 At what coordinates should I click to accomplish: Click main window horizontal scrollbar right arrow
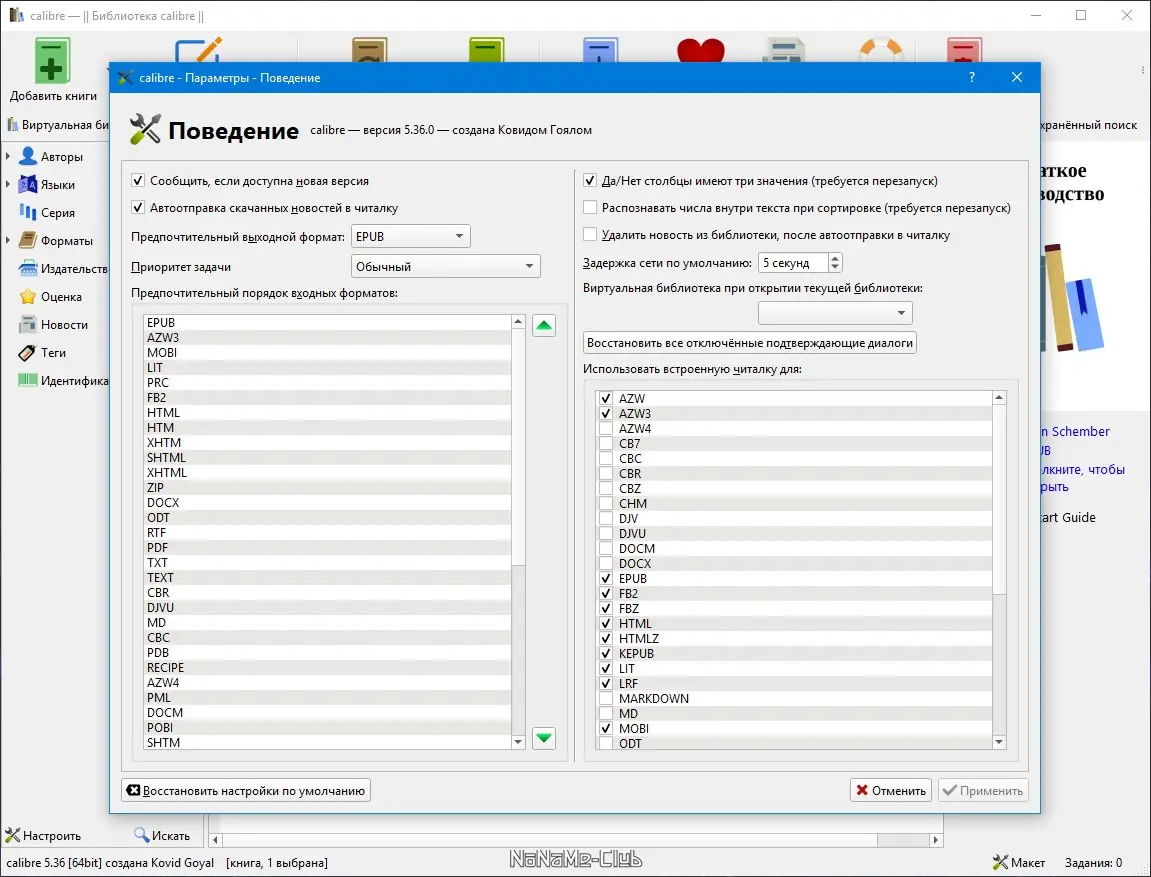(935, 840)
